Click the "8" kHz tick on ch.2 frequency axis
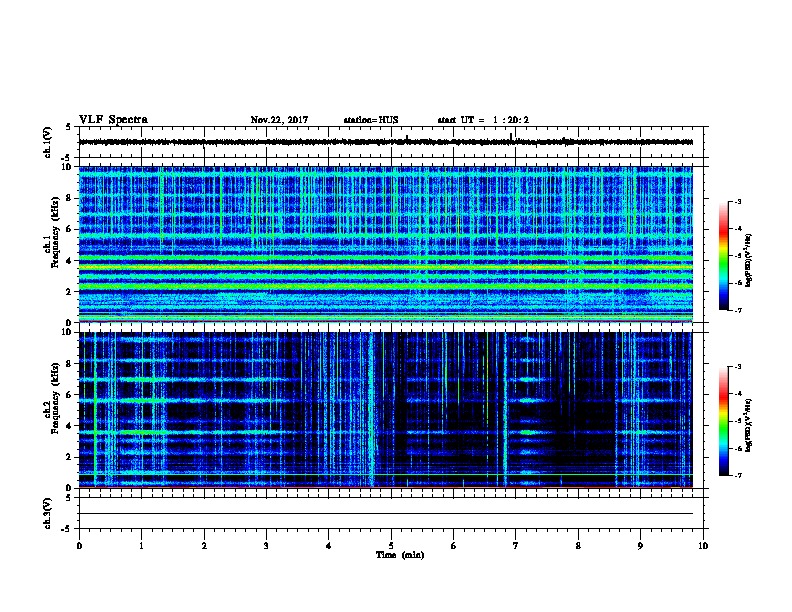 (x=69, y=364)
